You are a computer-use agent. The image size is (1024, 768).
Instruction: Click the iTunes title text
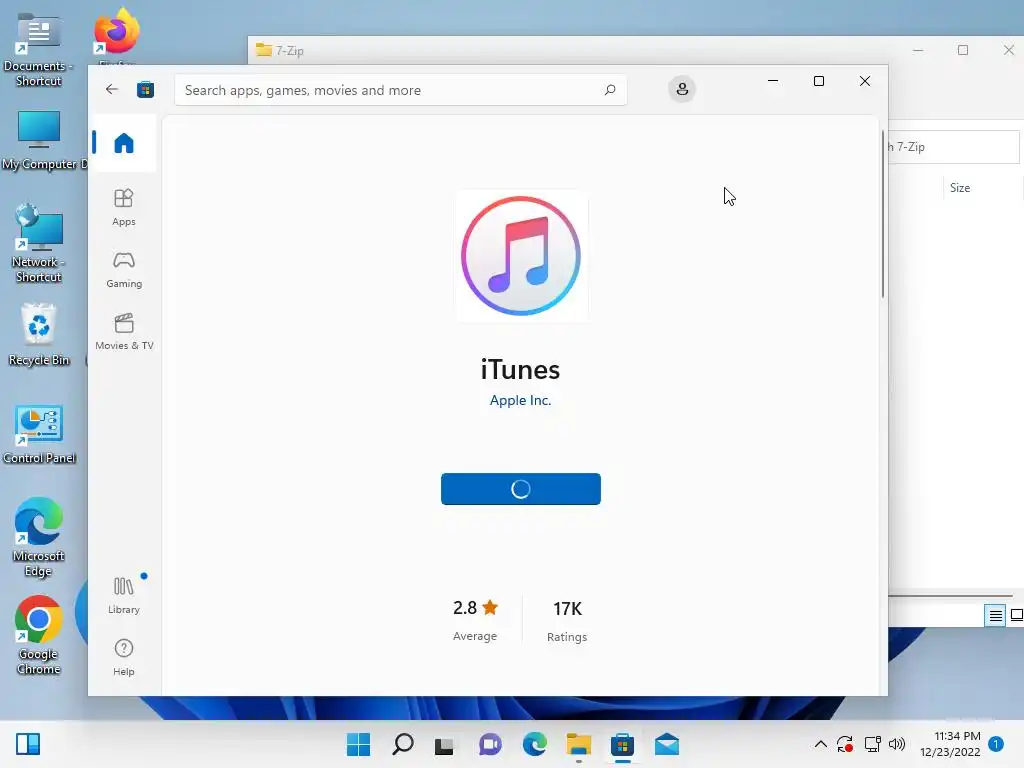[x=520, y=370]
